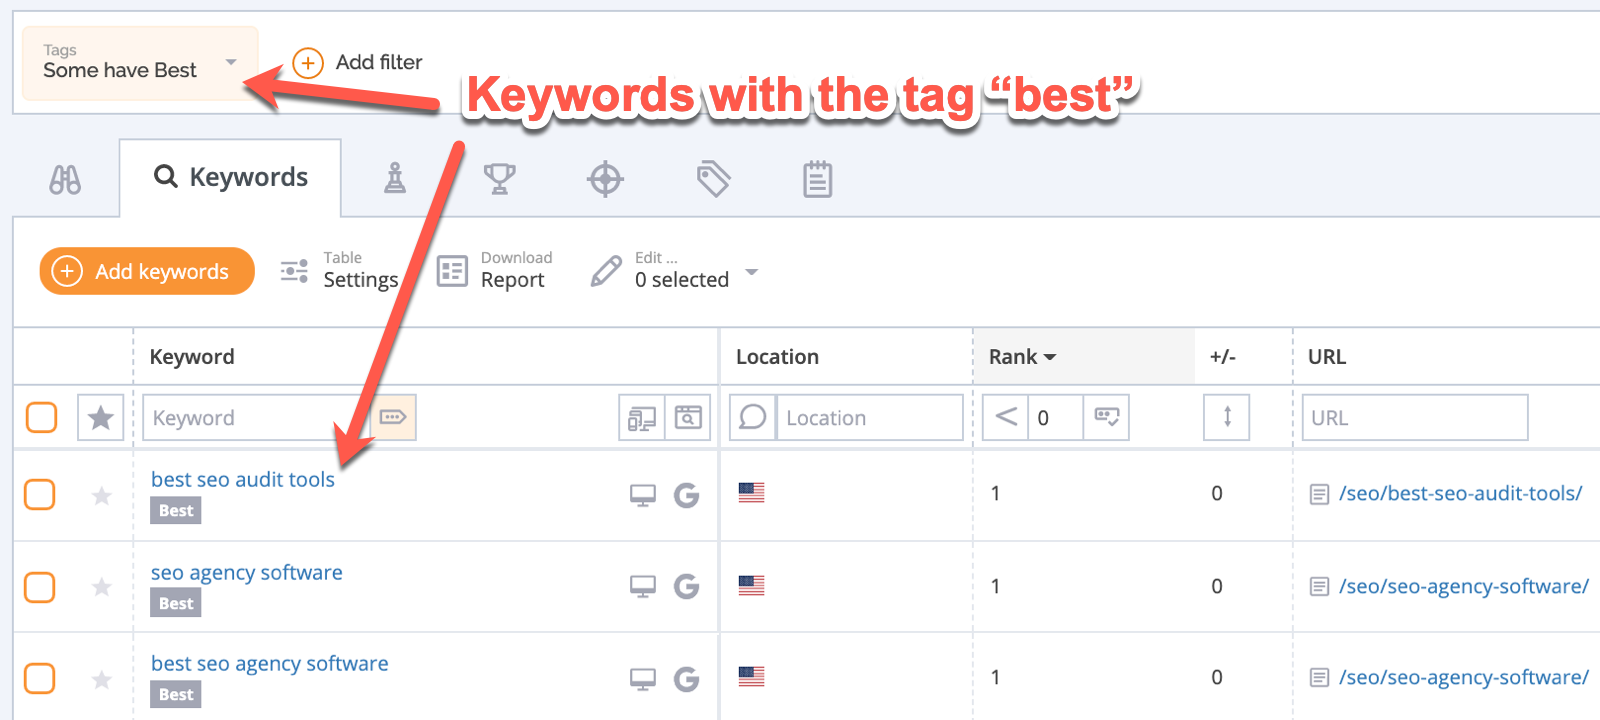Click the Add filter button

click(x=358, y=63)
